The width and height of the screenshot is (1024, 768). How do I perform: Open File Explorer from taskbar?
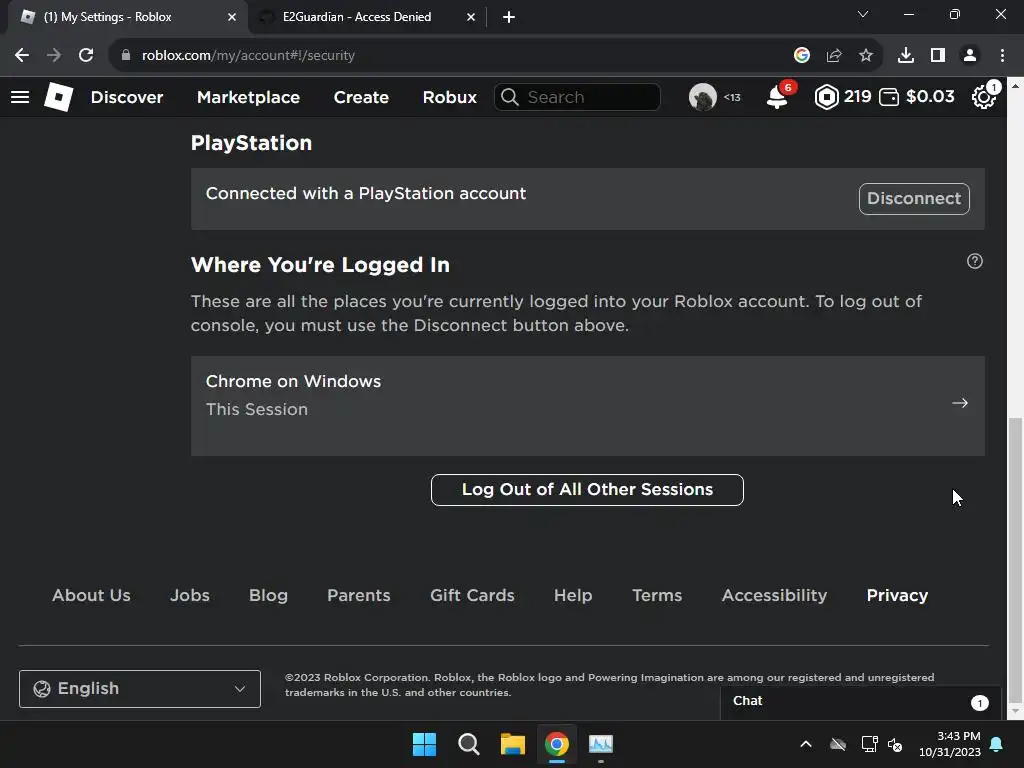click(x=513, y=744)
